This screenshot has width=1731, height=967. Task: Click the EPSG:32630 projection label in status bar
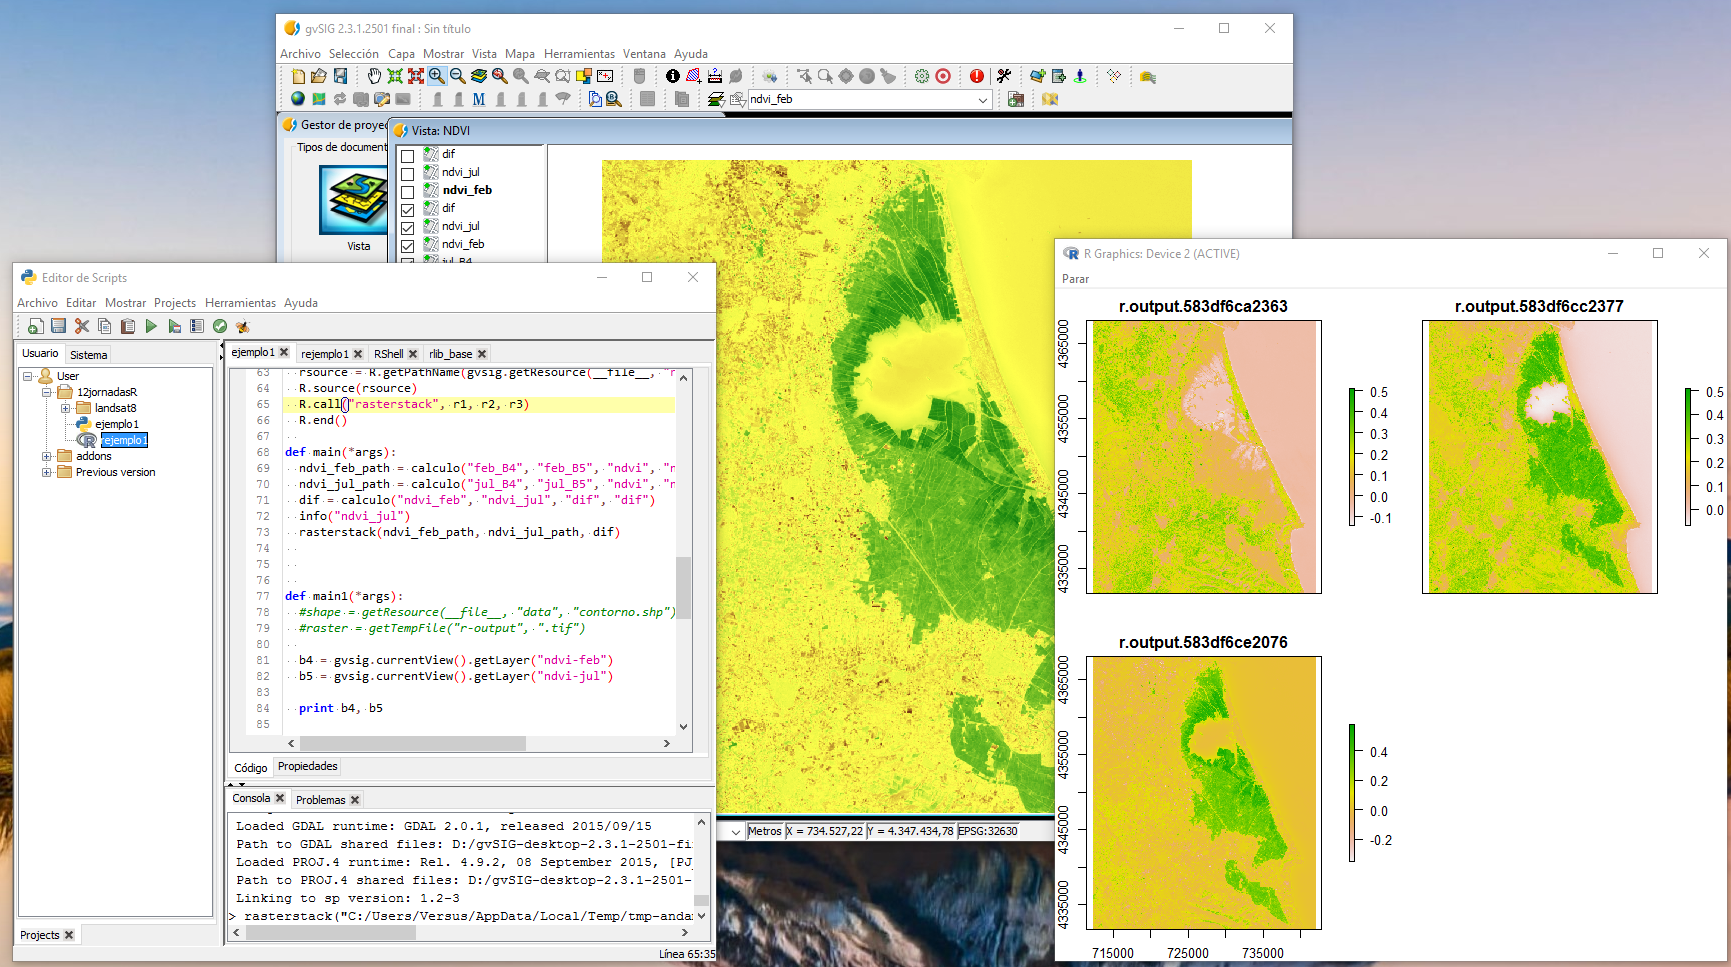(x=988, y=831)
